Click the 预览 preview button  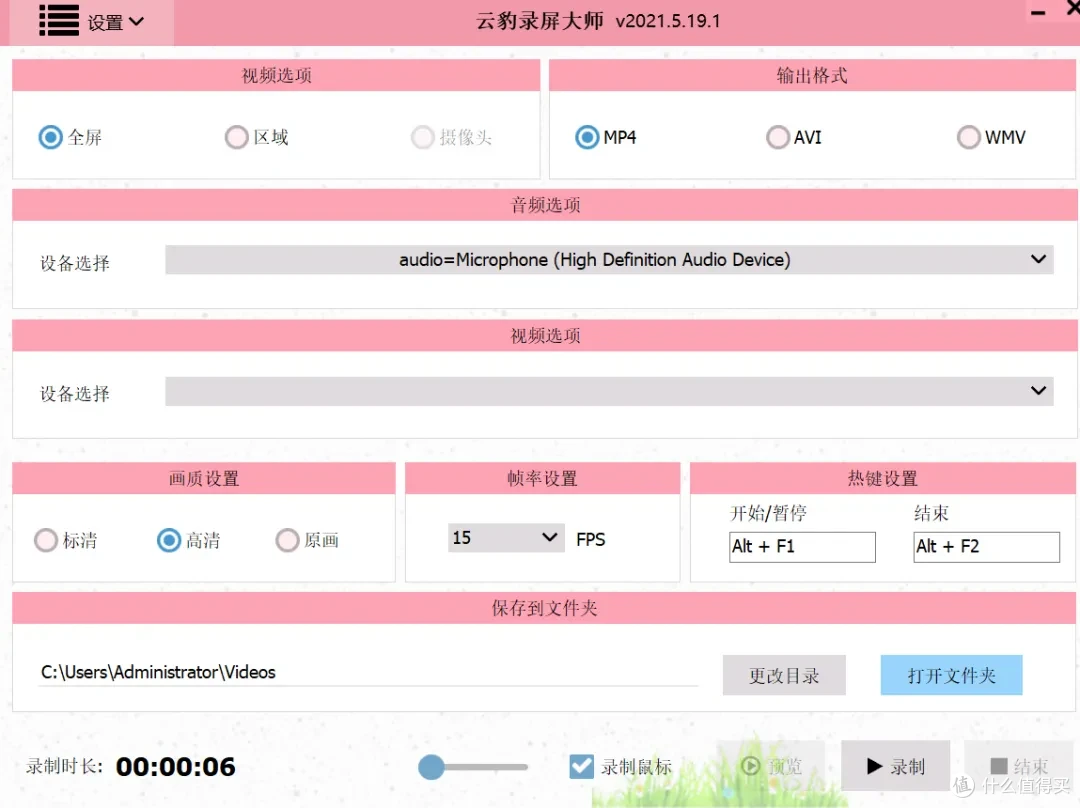click(771, 766)
